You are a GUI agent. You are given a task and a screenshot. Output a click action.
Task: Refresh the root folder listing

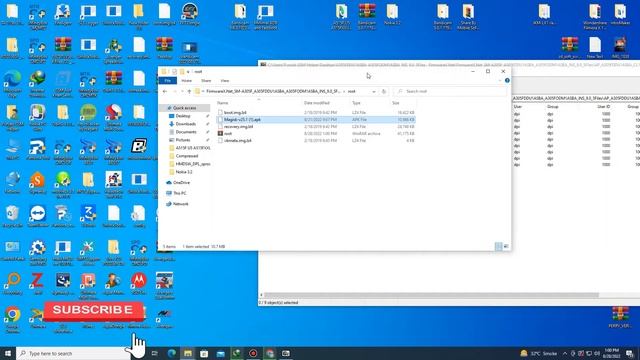tap(384, 91)
